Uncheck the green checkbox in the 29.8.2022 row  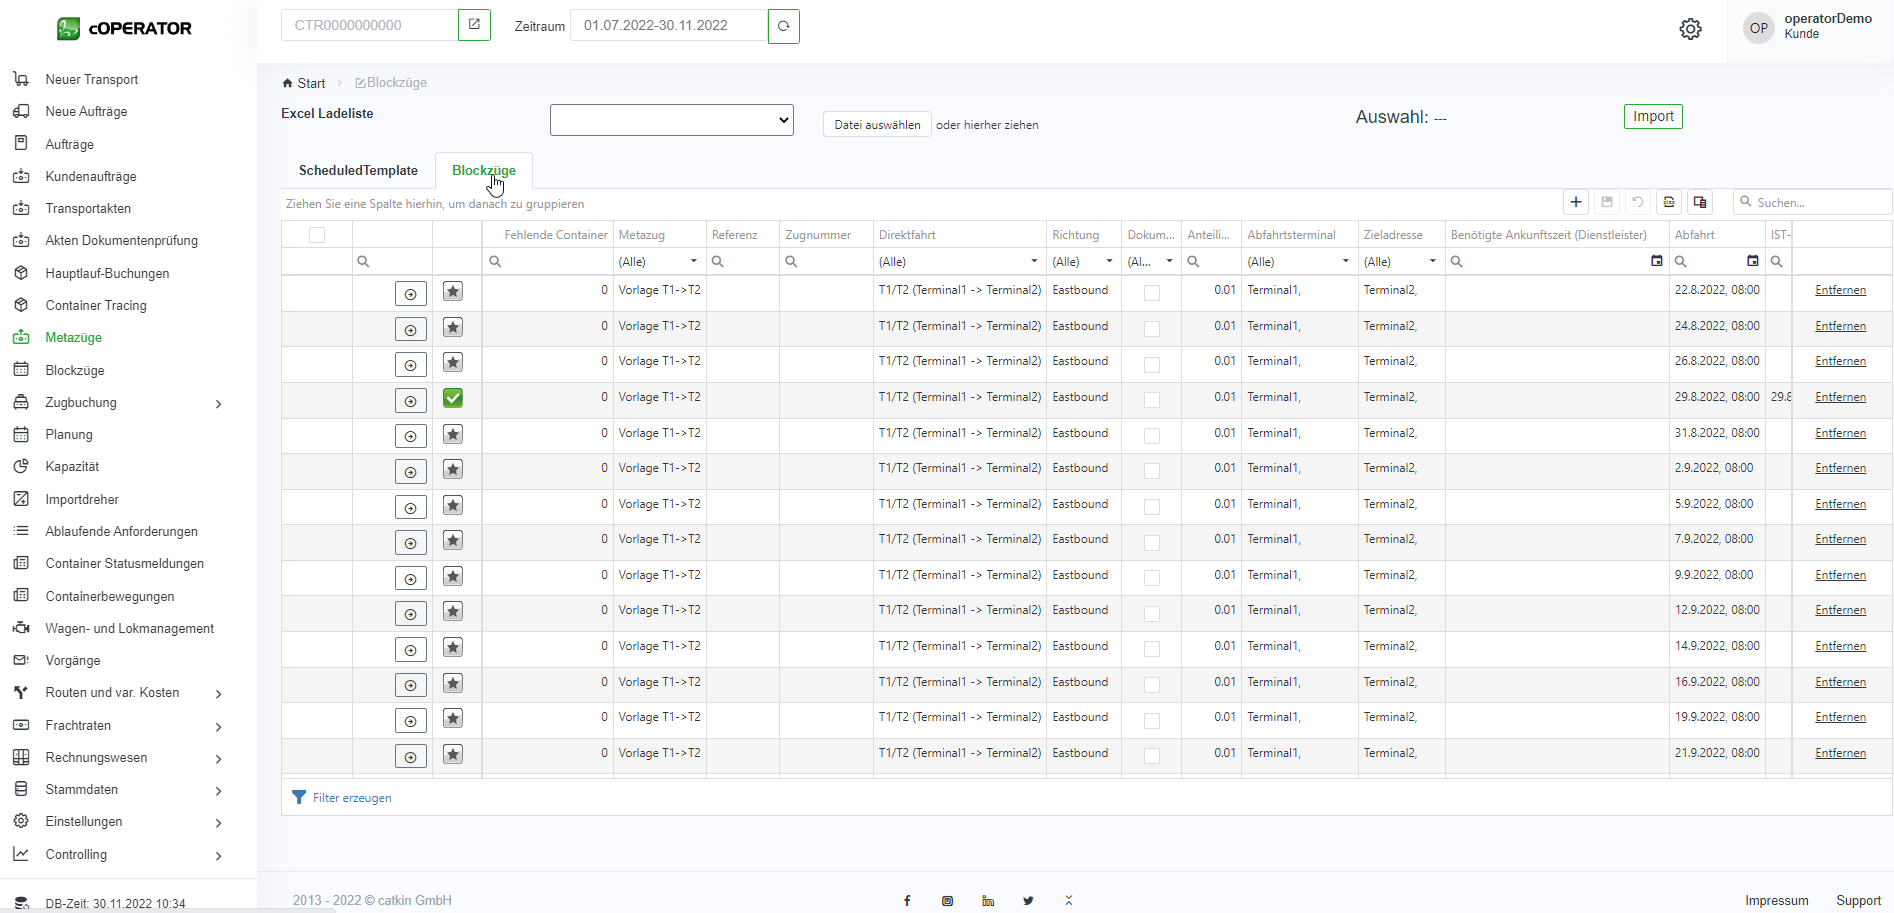[x=453, y=398]
